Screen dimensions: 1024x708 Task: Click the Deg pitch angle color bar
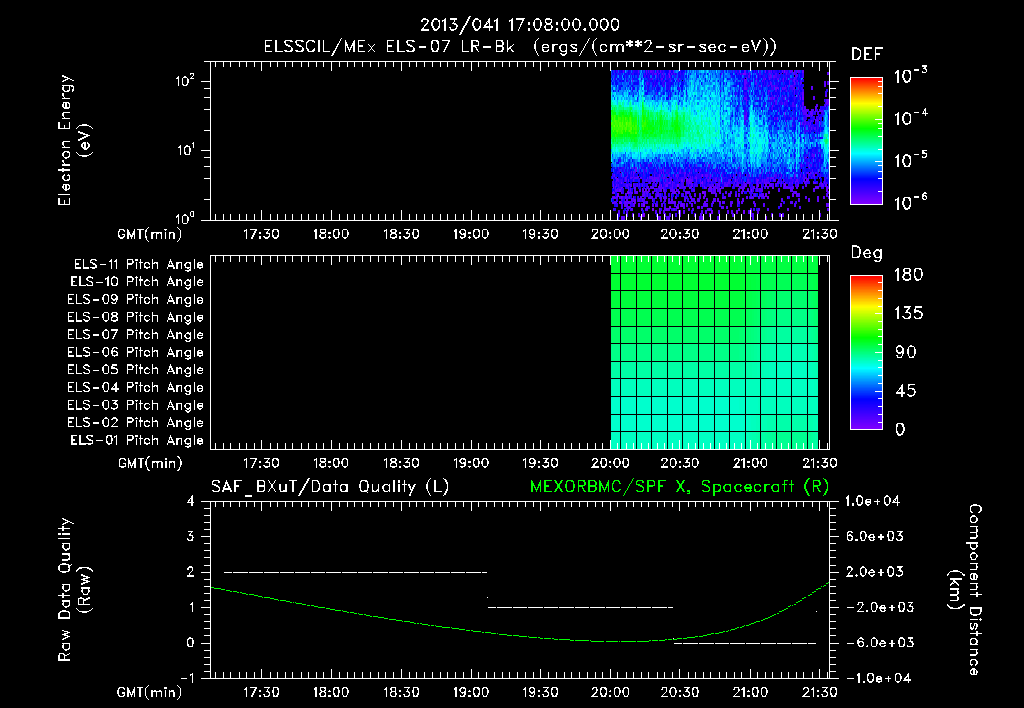pos(866,352)
